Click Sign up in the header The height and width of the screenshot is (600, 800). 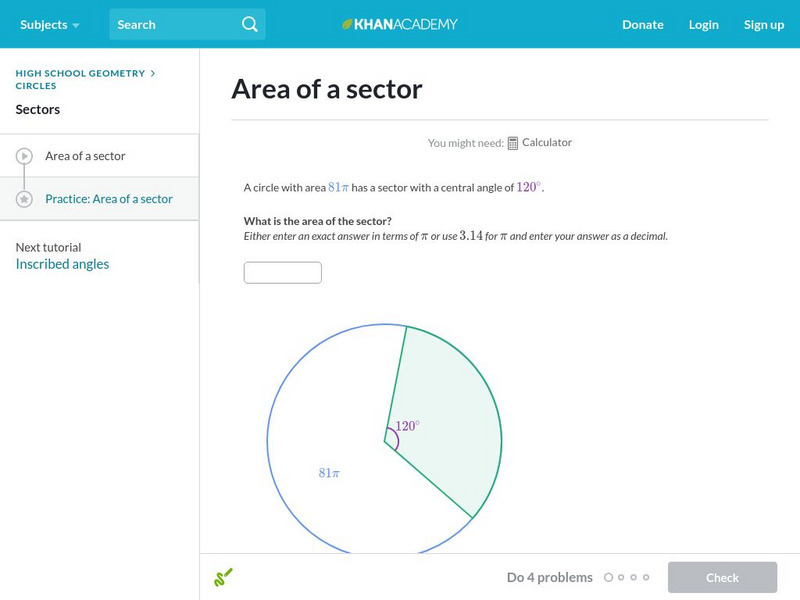pos(763,24)
